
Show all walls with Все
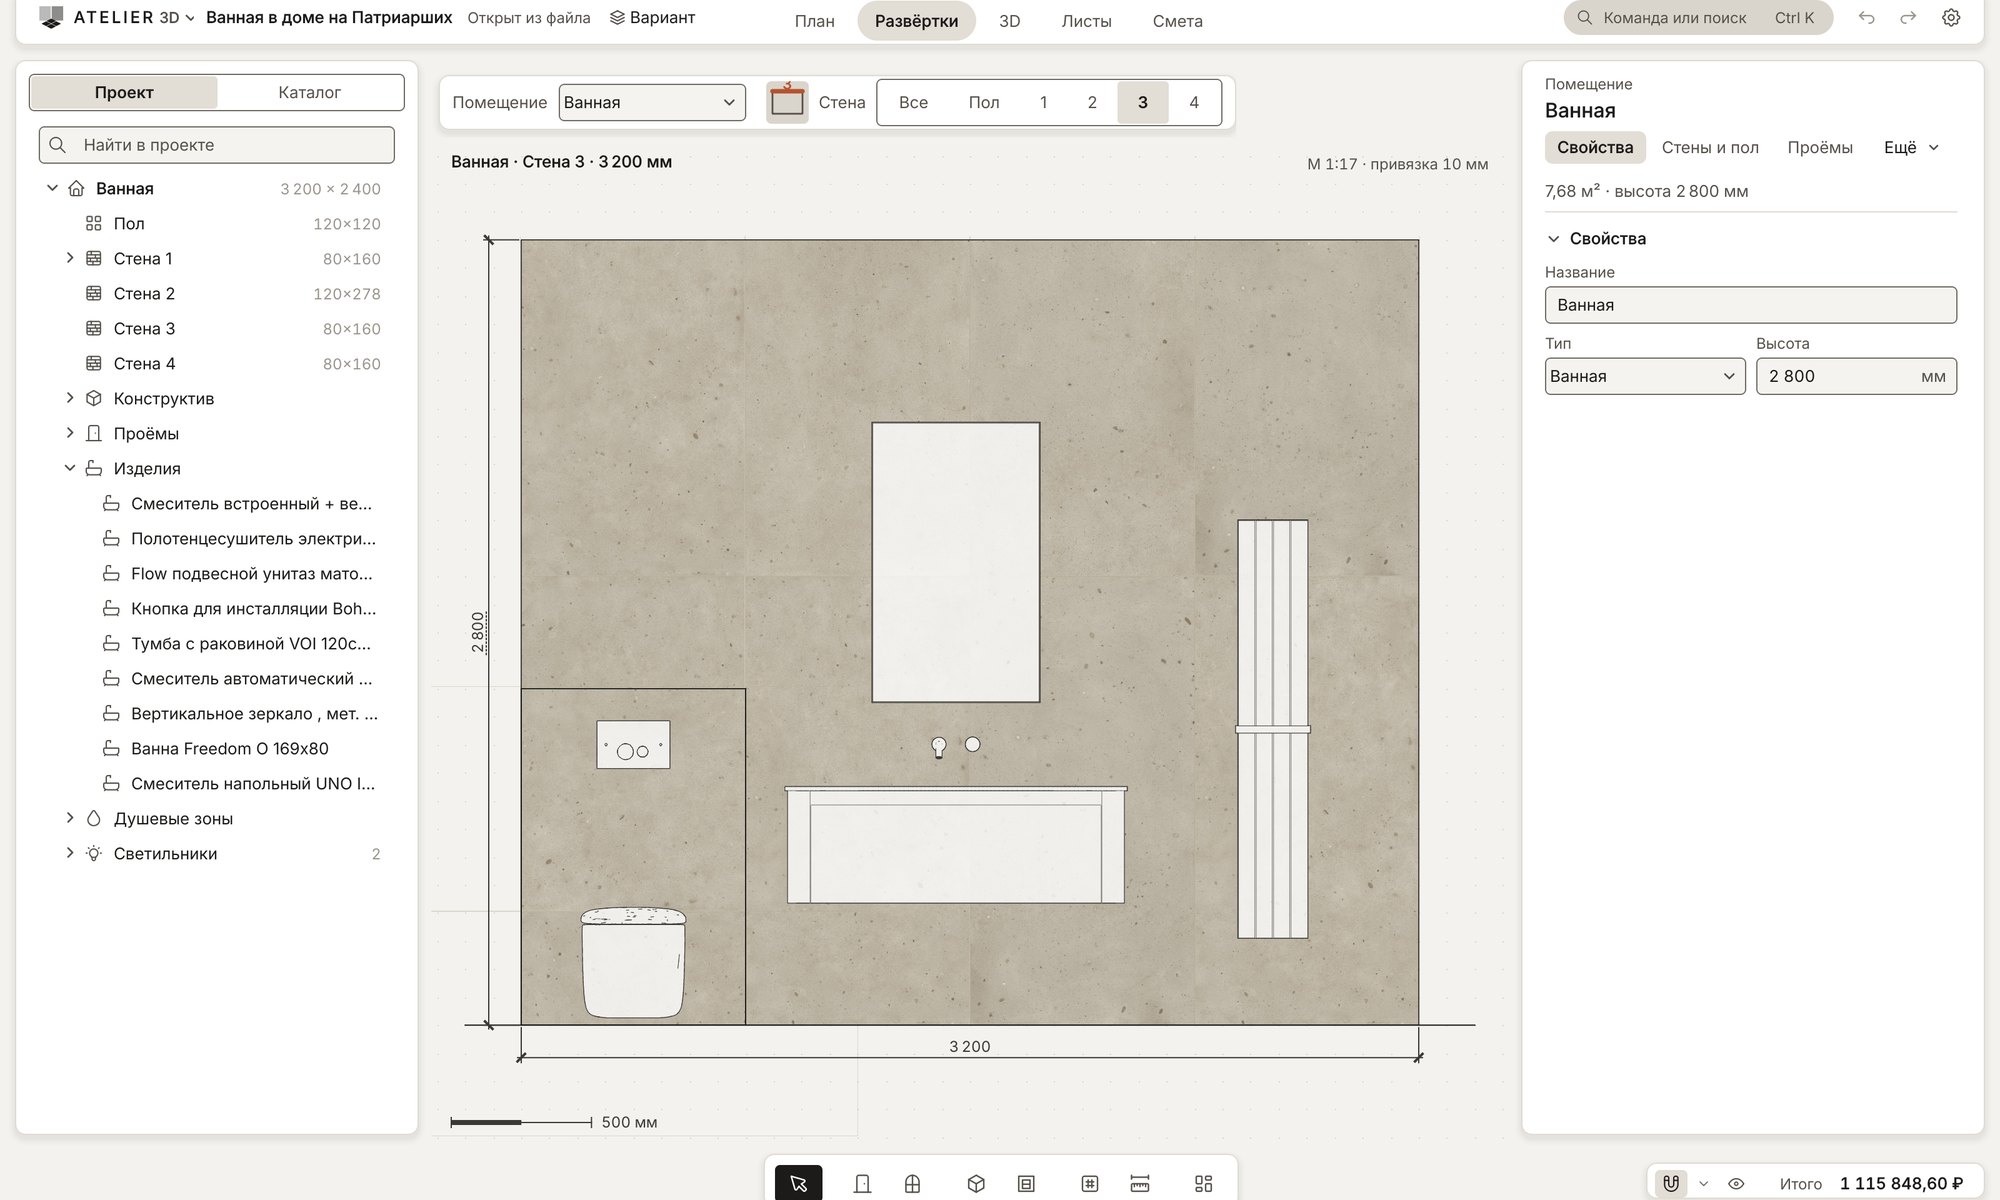(x=913, y=102)
